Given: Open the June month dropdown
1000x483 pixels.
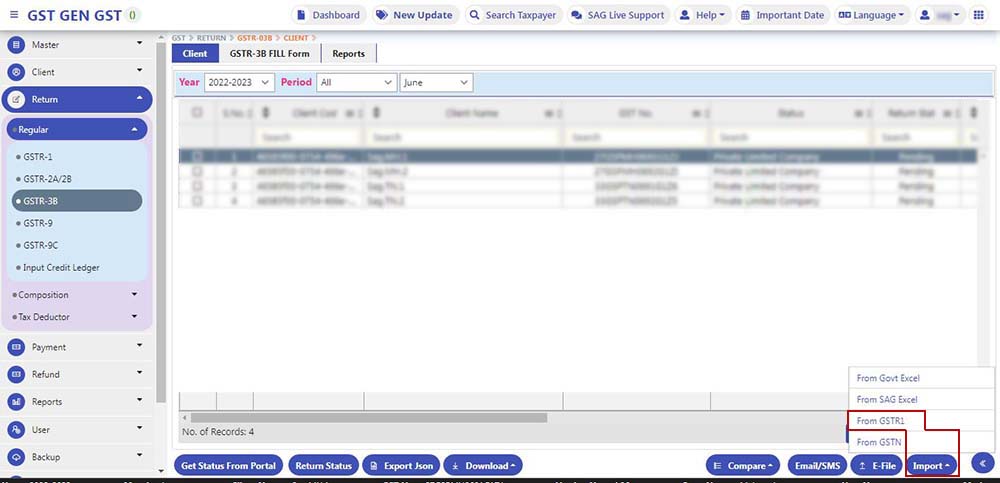Looking at the screenshot, I should (x=435, y=83).
